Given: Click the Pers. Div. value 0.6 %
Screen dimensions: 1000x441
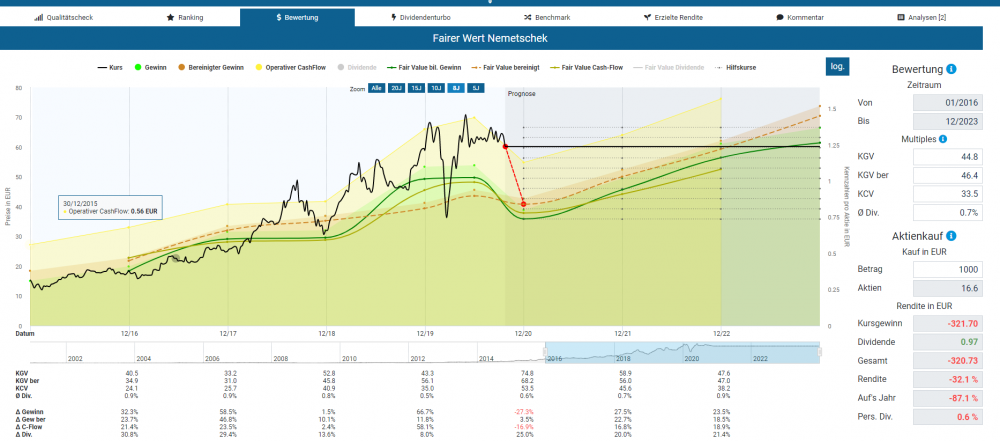Looking at the screenshot, I should point(948,417).
